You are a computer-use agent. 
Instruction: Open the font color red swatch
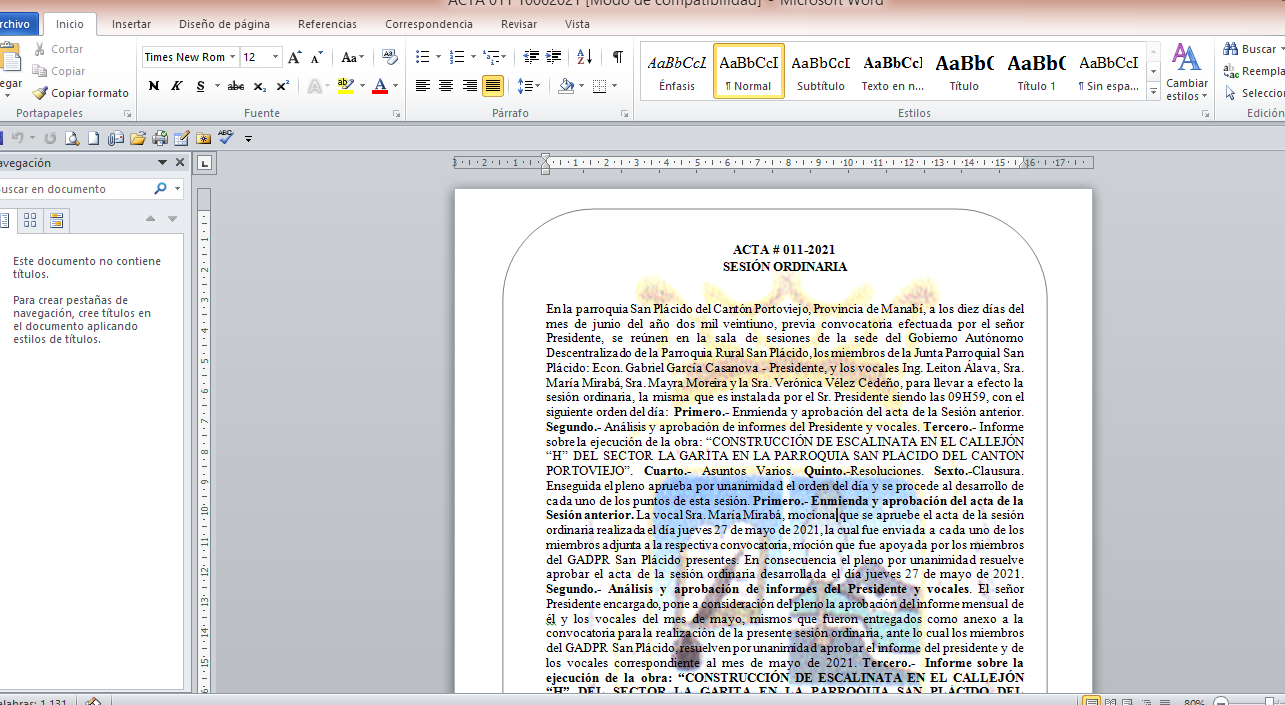tap(380, 86)
